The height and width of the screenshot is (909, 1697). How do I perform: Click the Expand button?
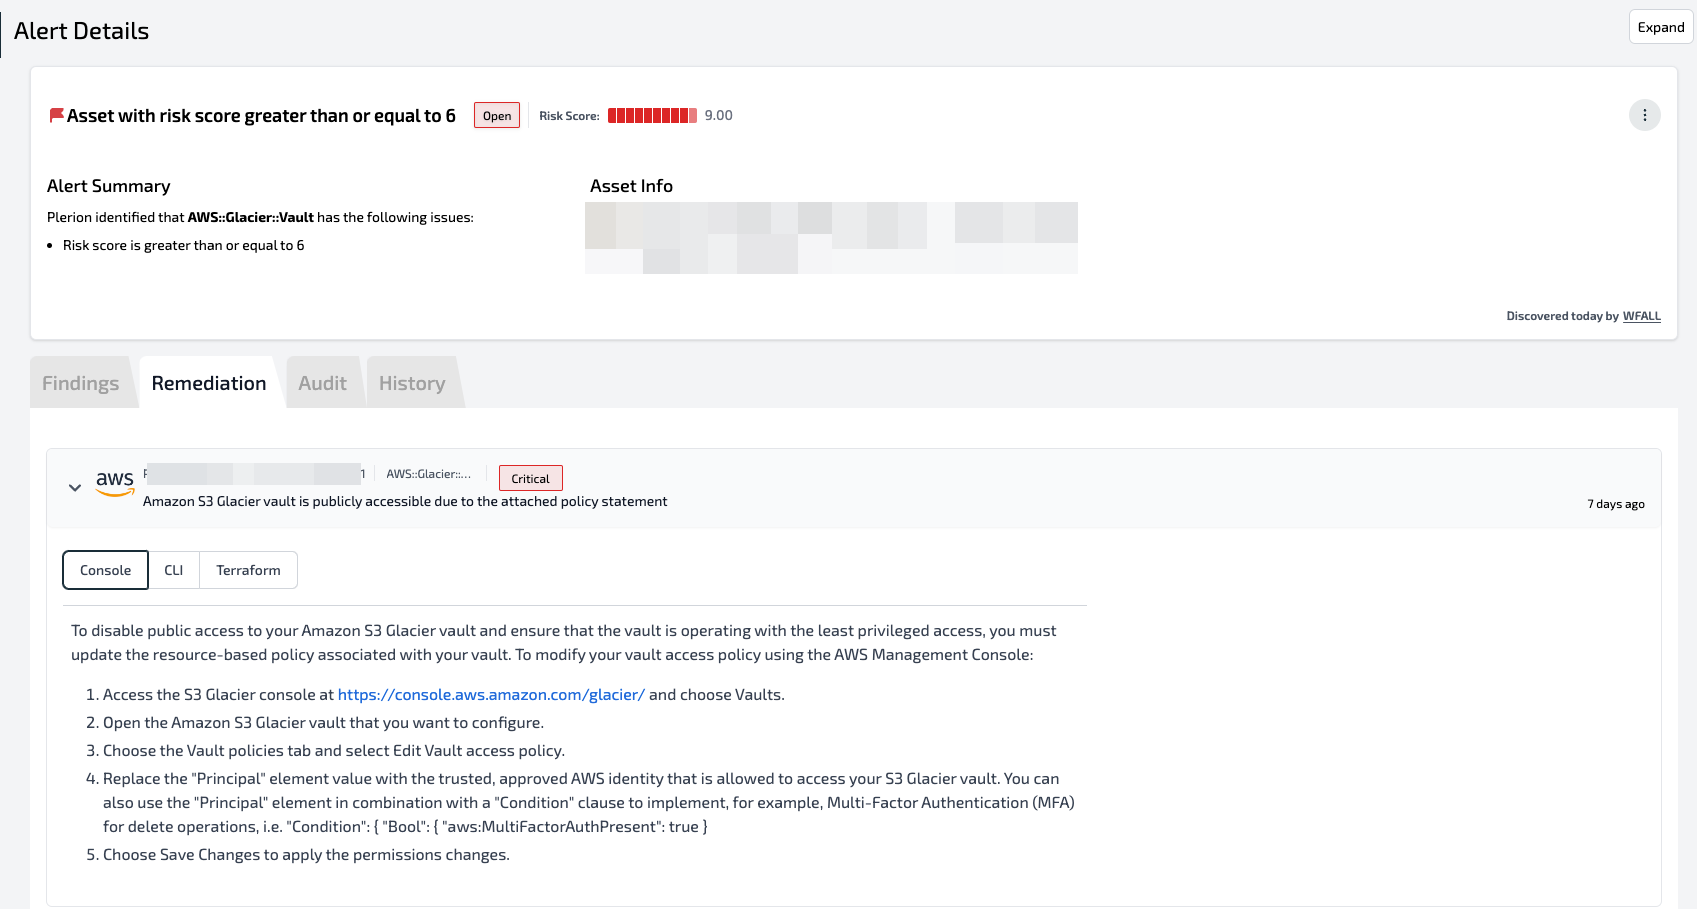(1660, 27)
